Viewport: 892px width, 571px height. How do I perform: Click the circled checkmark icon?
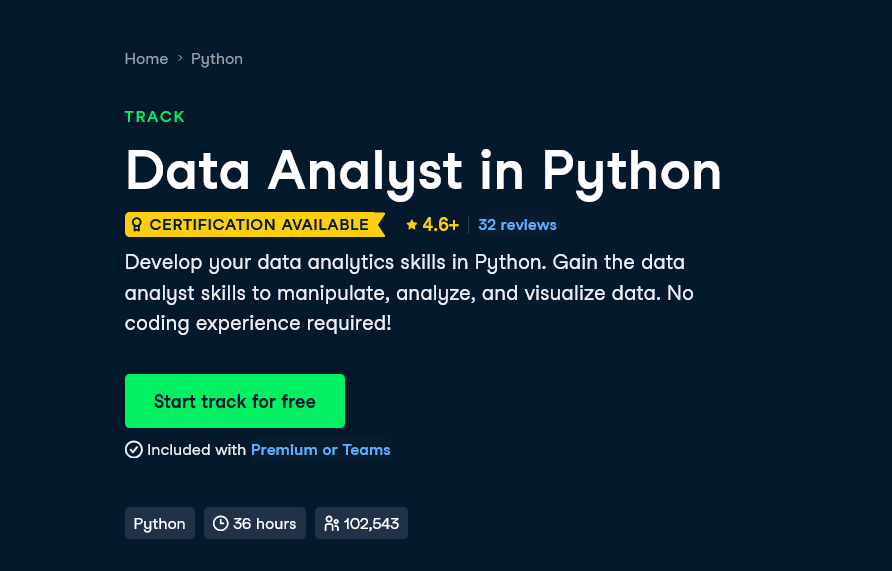coord(134,450)
